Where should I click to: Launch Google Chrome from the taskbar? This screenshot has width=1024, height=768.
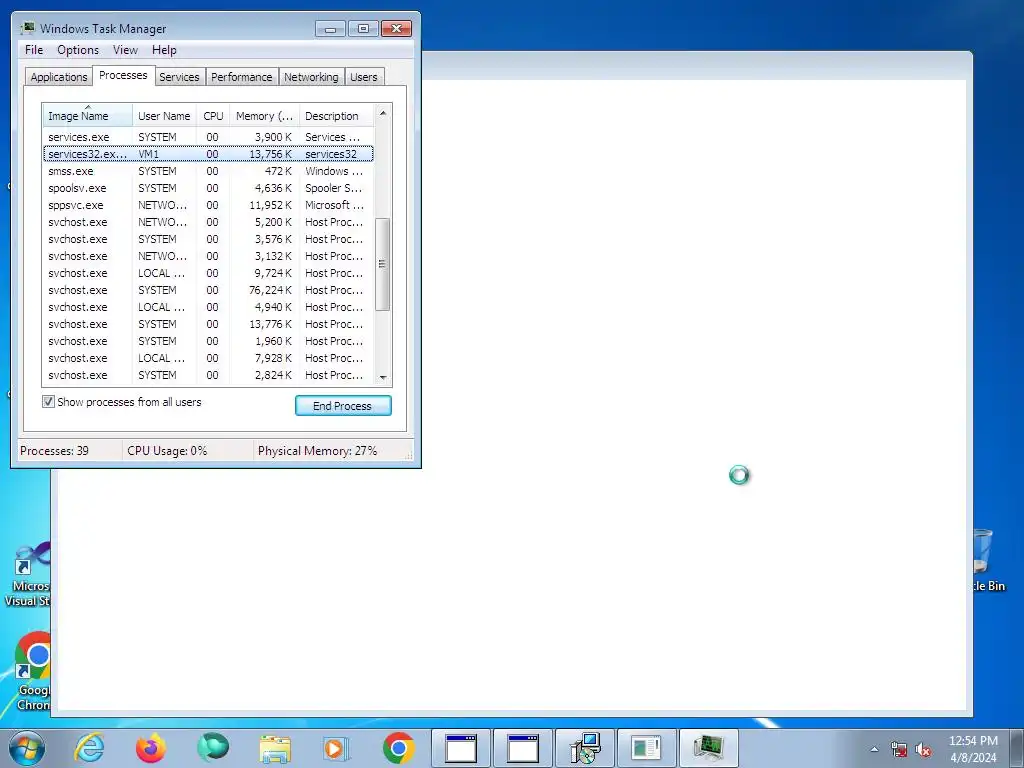pos(398,748)
